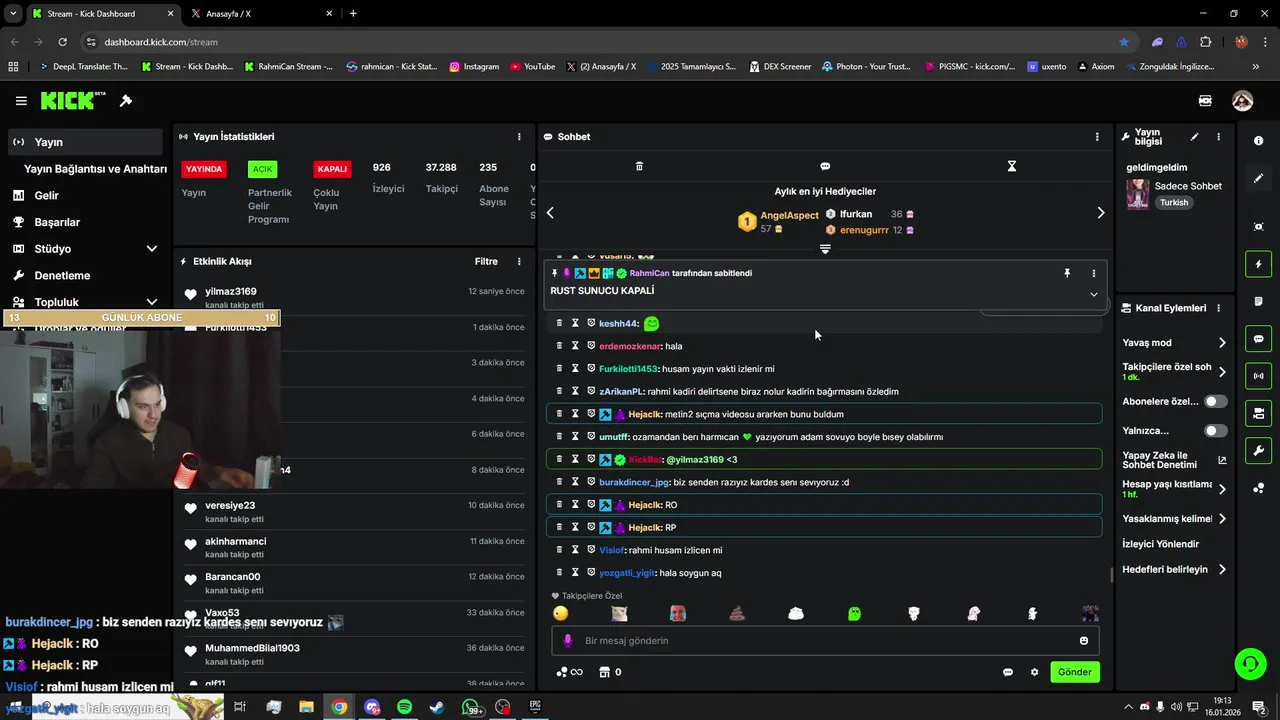Screen dimensions: 1280x720
Task: Click the purple microphone icon in message box
Action: pos(568,641)
